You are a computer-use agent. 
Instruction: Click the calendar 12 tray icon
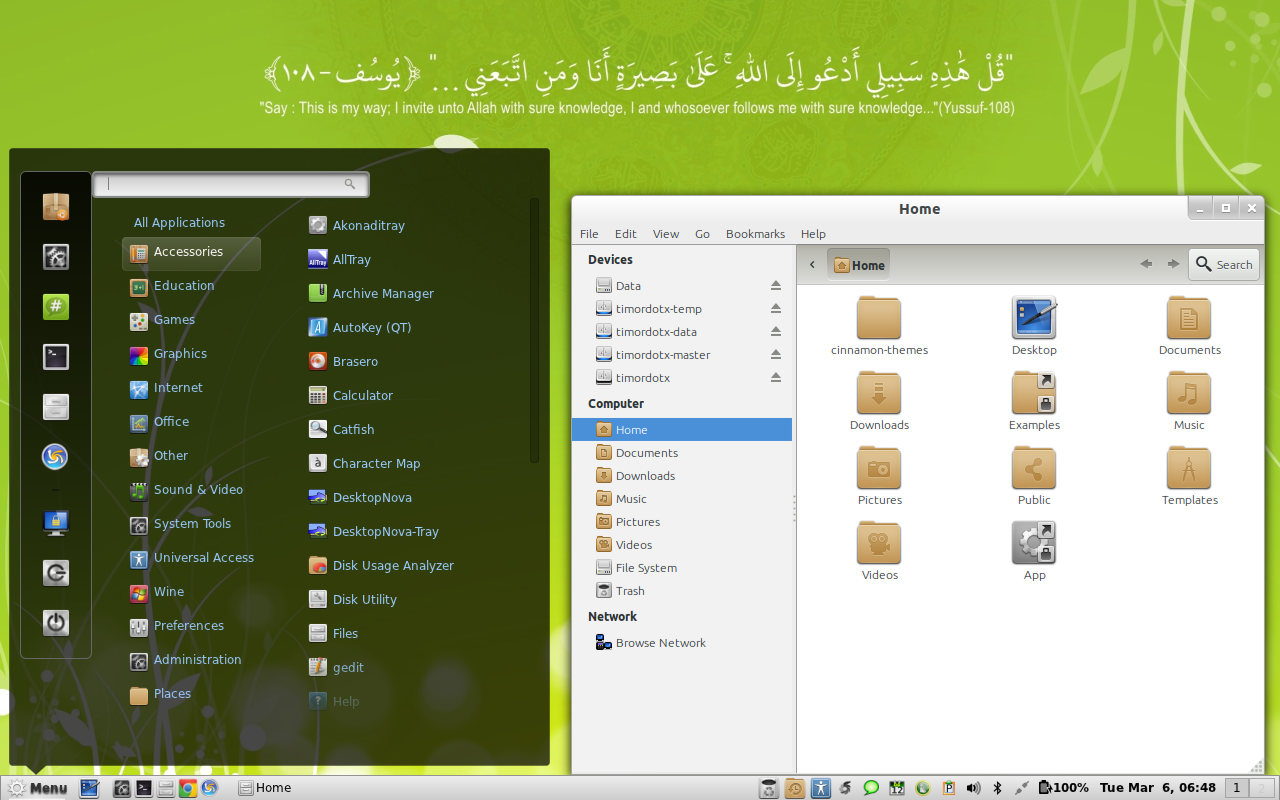click(x=897, y=788)
